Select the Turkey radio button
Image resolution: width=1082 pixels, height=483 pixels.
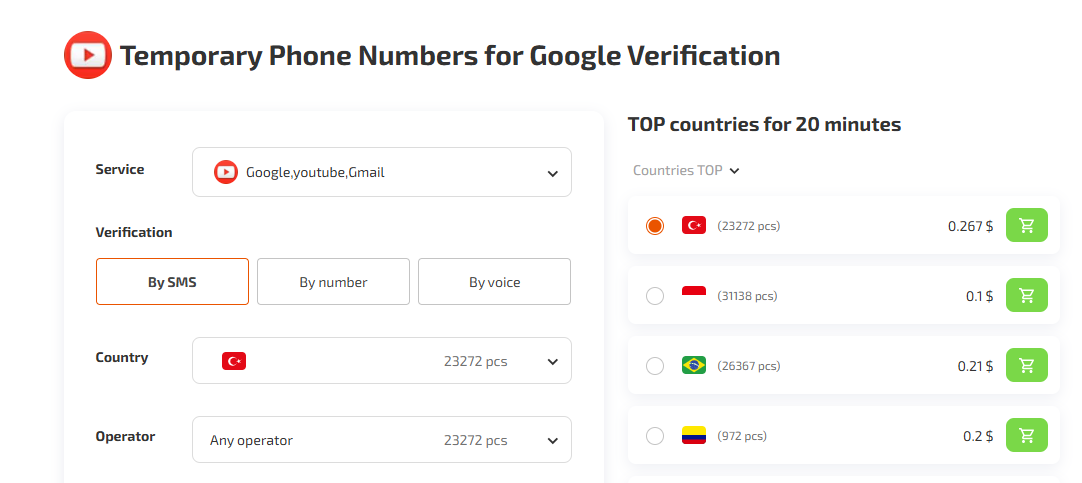(655, 226)
